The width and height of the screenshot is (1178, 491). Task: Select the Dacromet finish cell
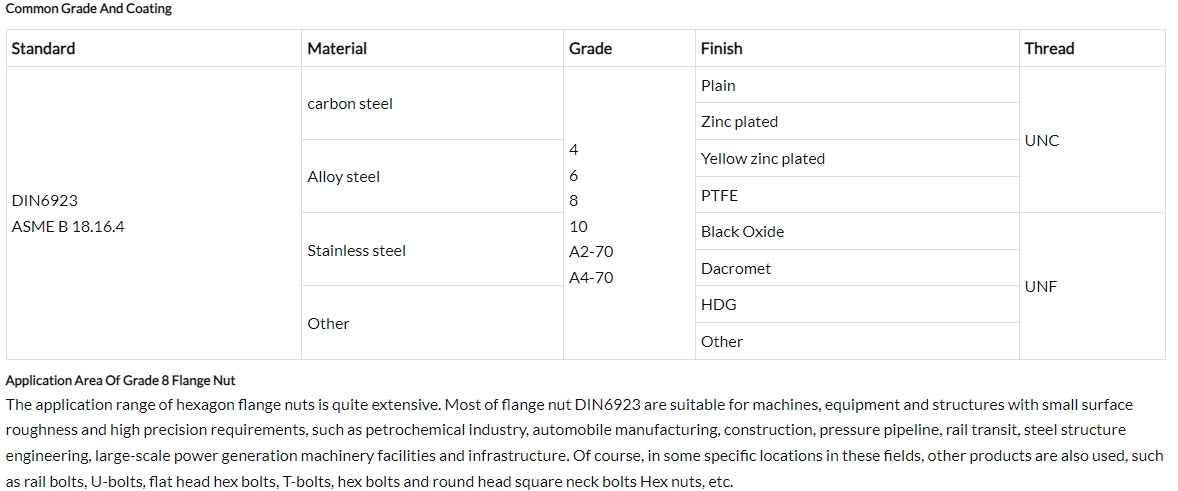point(736,269)
